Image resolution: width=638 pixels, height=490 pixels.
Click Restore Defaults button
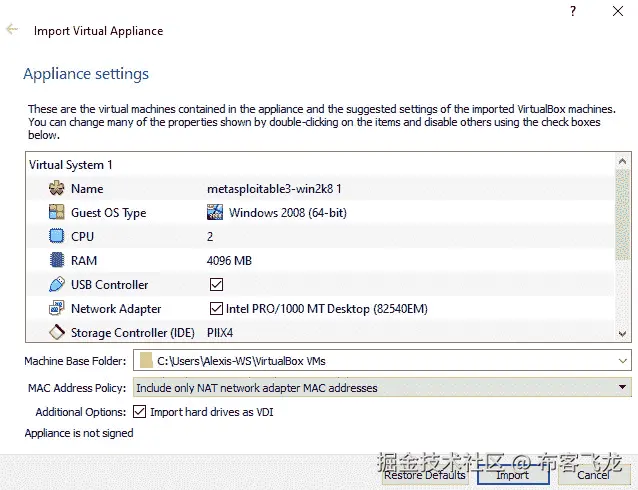pos(425,475)
